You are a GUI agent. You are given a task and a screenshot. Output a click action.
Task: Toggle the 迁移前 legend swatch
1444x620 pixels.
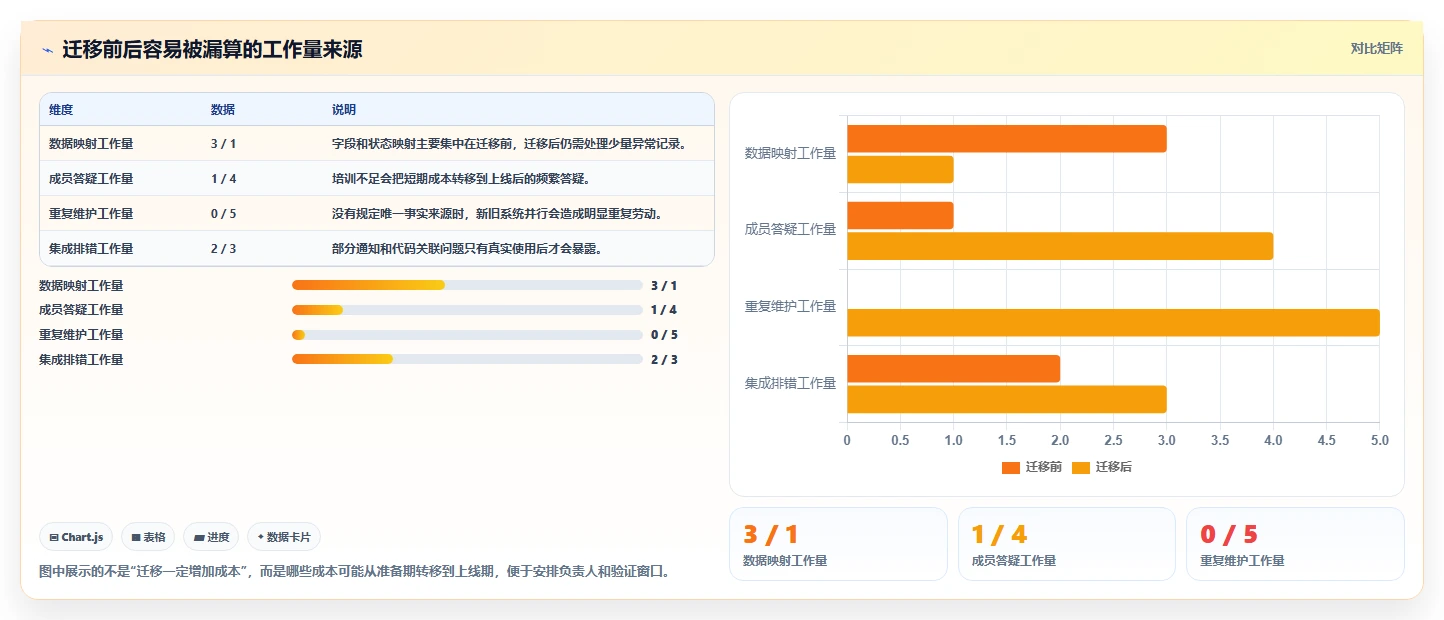[x=1011, y=467]
